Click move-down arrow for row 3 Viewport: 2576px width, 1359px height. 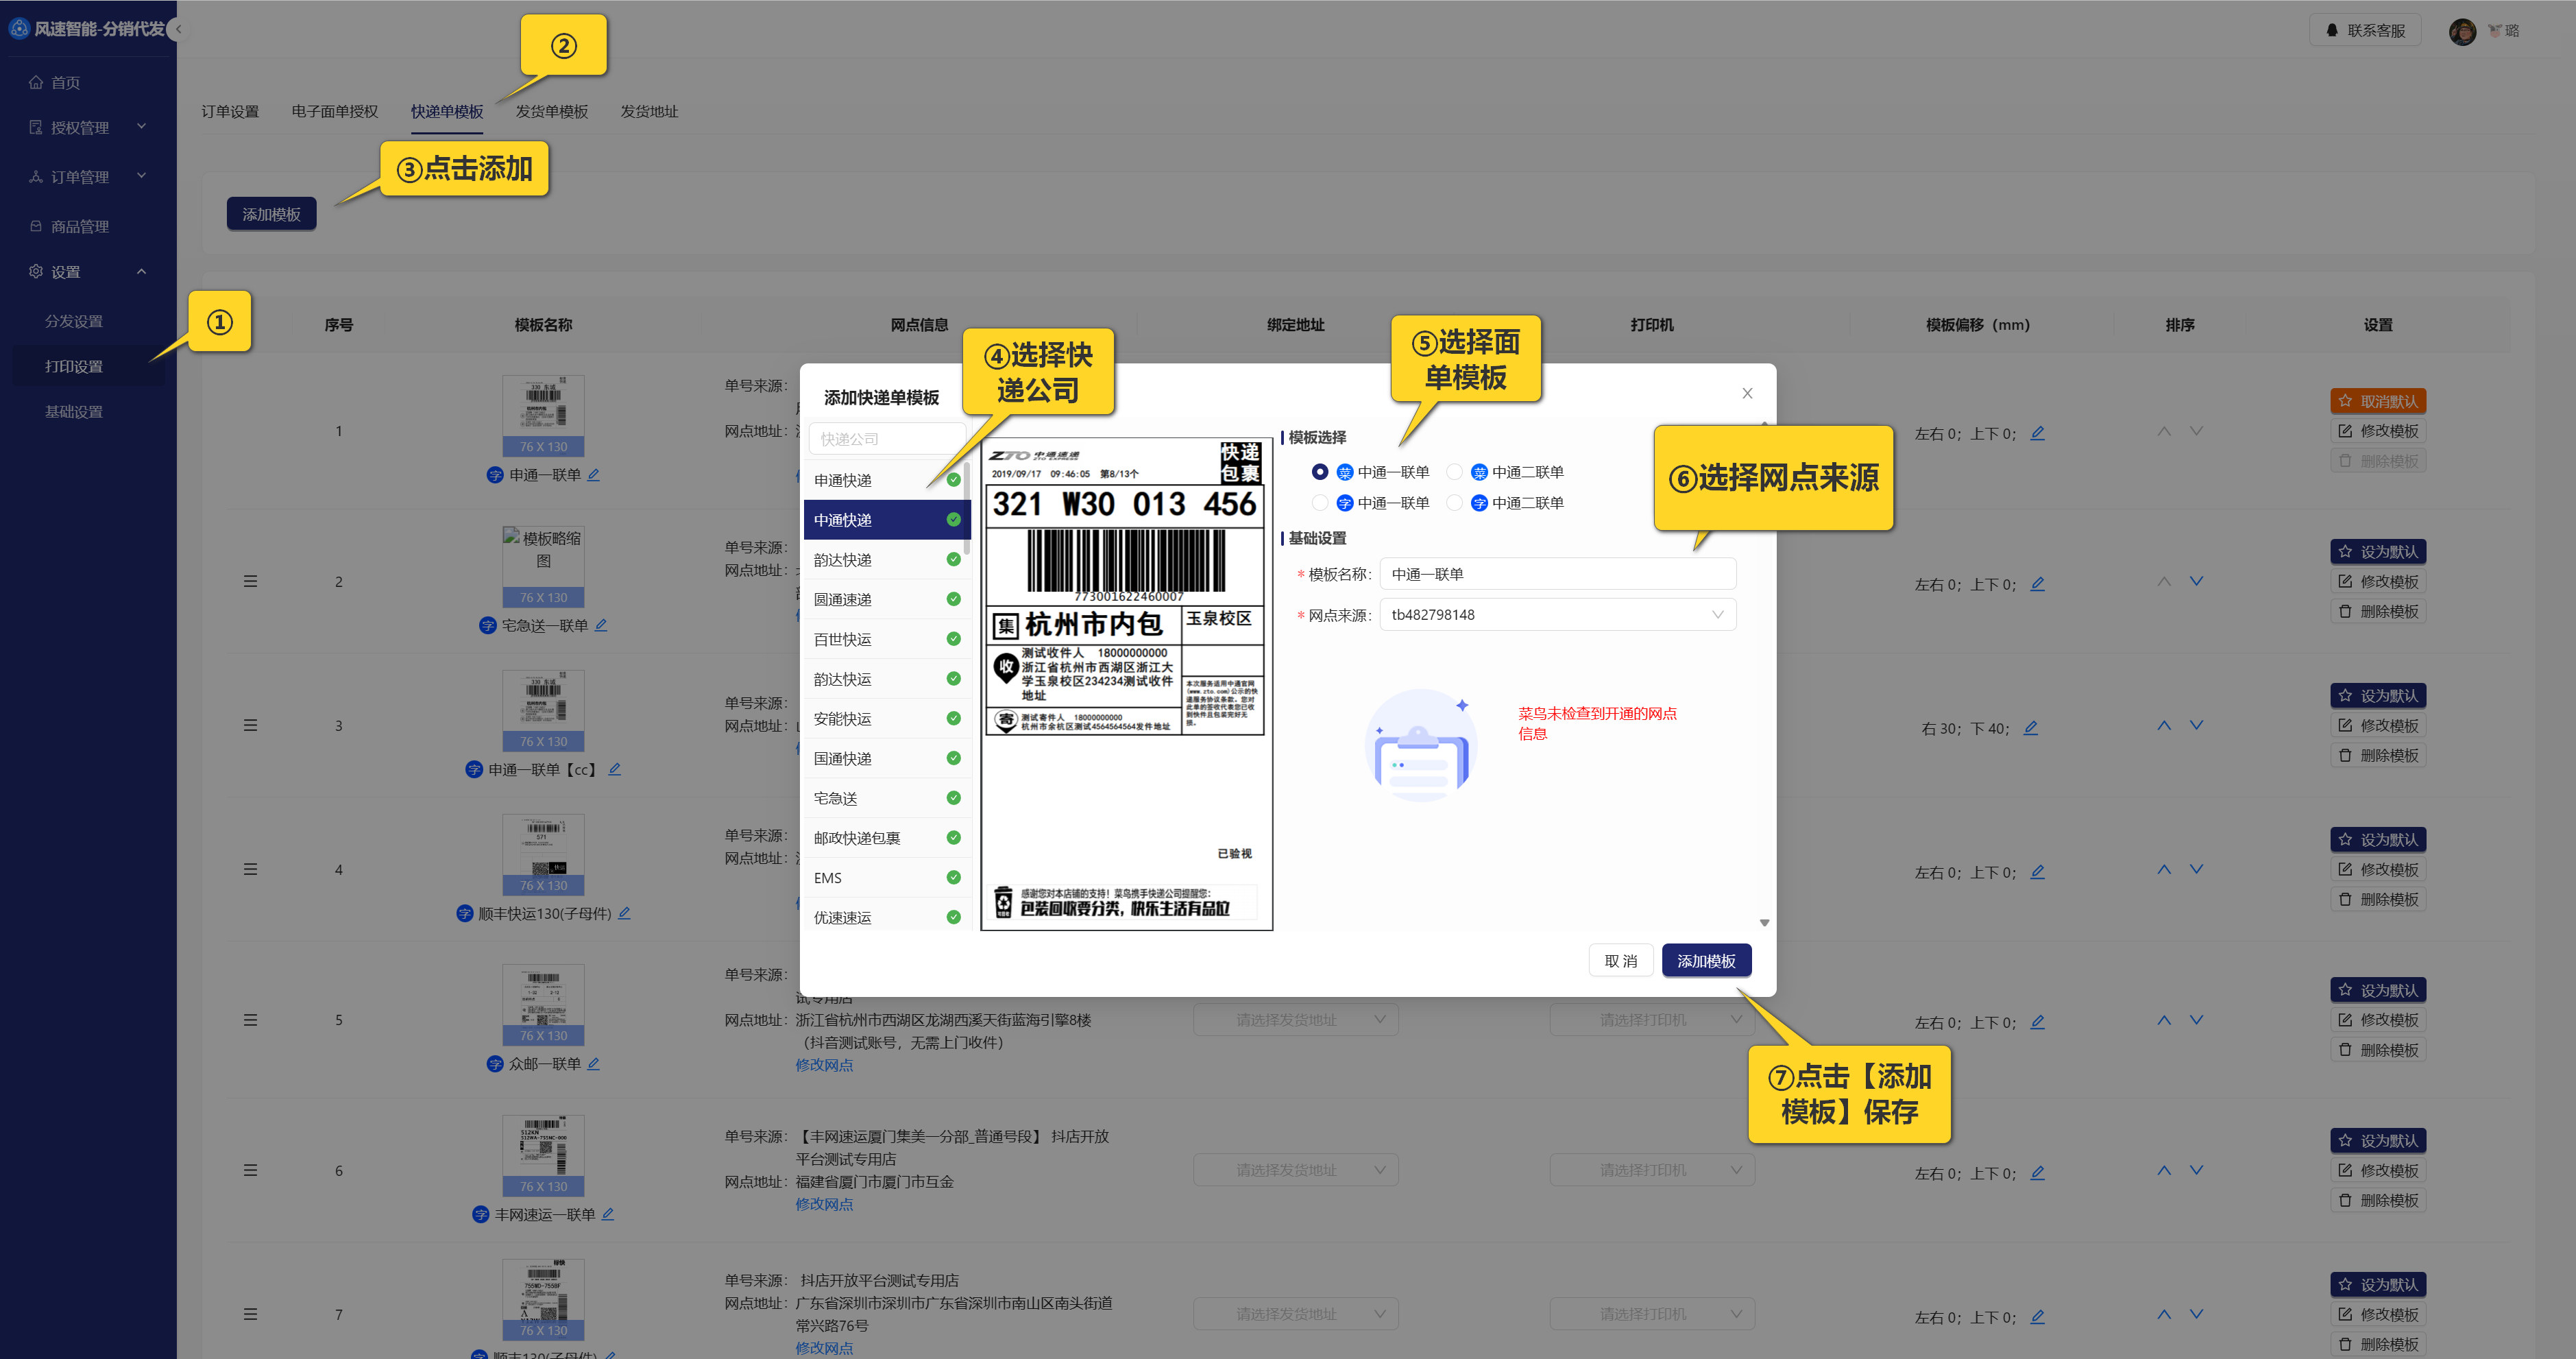pyautogui.click(x=2196, y=725)
